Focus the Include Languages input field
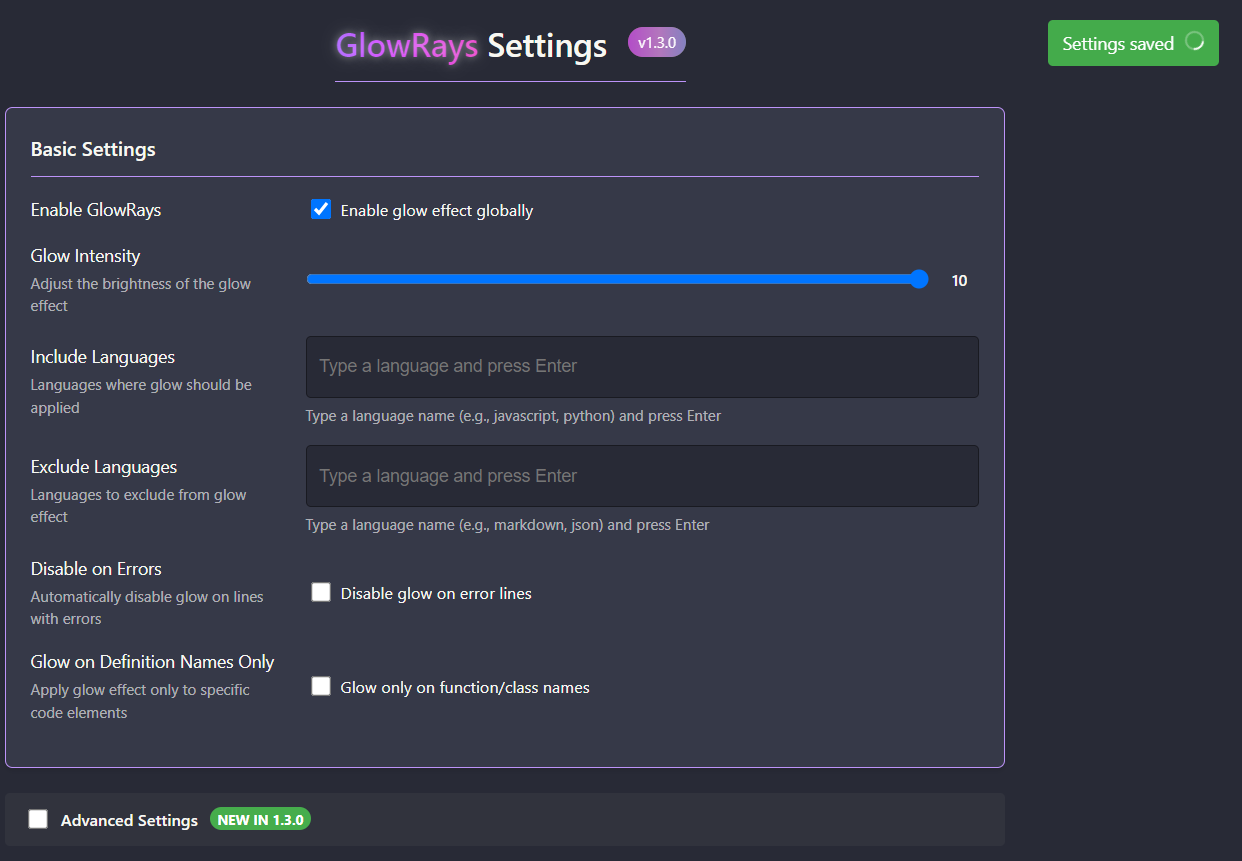Screen dimensions: 1242x861 tap(642, 366)
